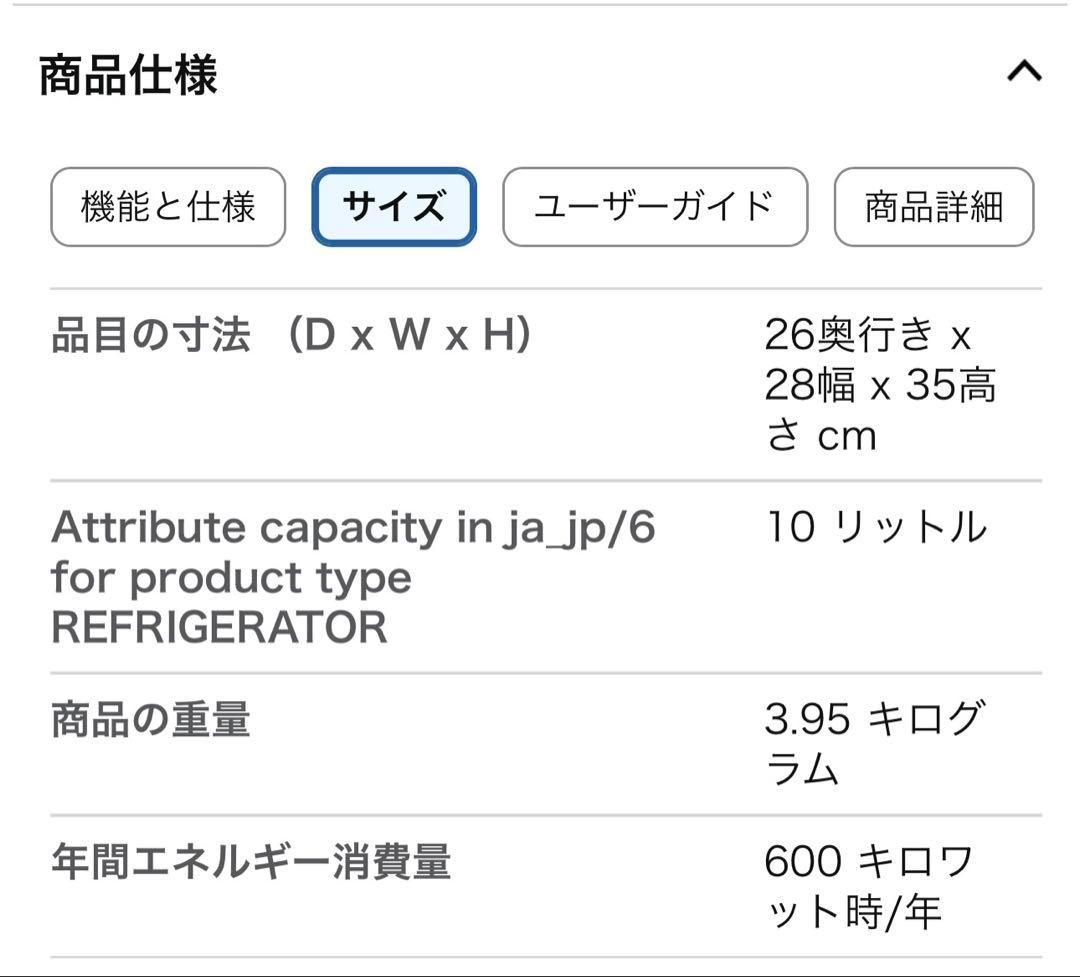The image size is (1080, 977).
Task: Click the 商品仕様 section heading
Action: 128,76
